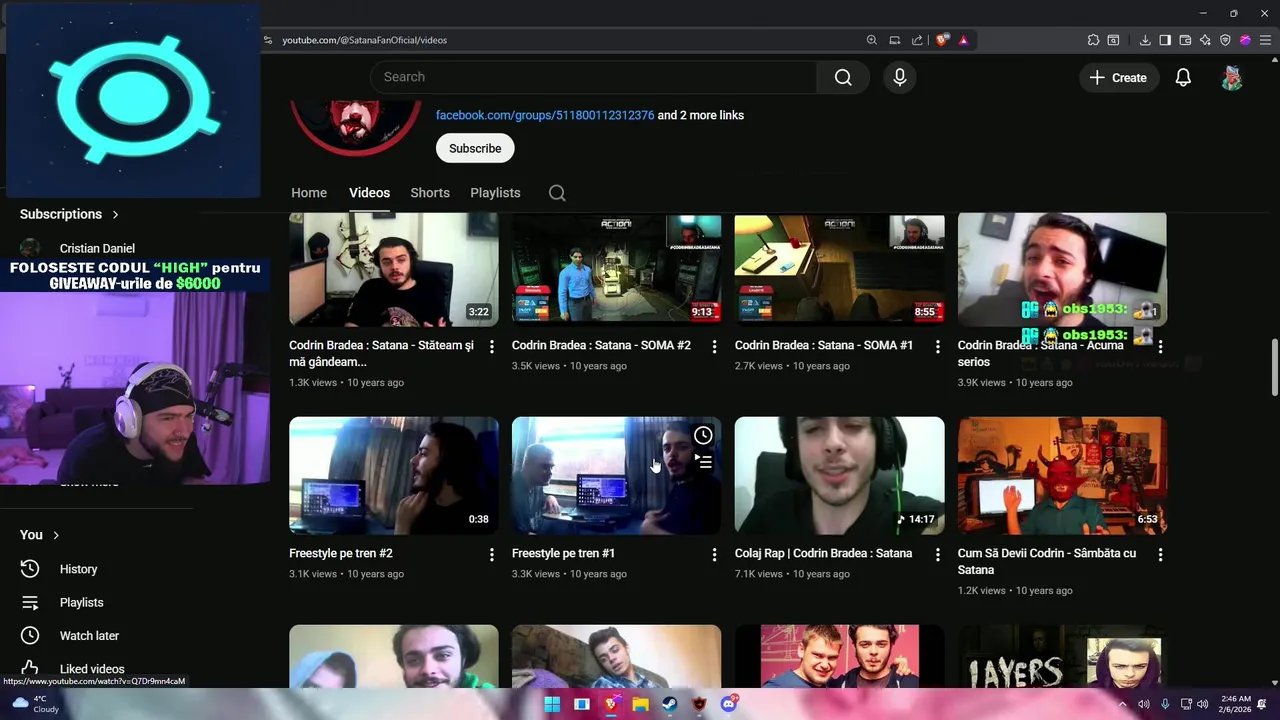This screenshot has height=720, width=1280.
Task: Open YouTube notifications bell
Action: pyautogui.click(x=1183, y=77)
